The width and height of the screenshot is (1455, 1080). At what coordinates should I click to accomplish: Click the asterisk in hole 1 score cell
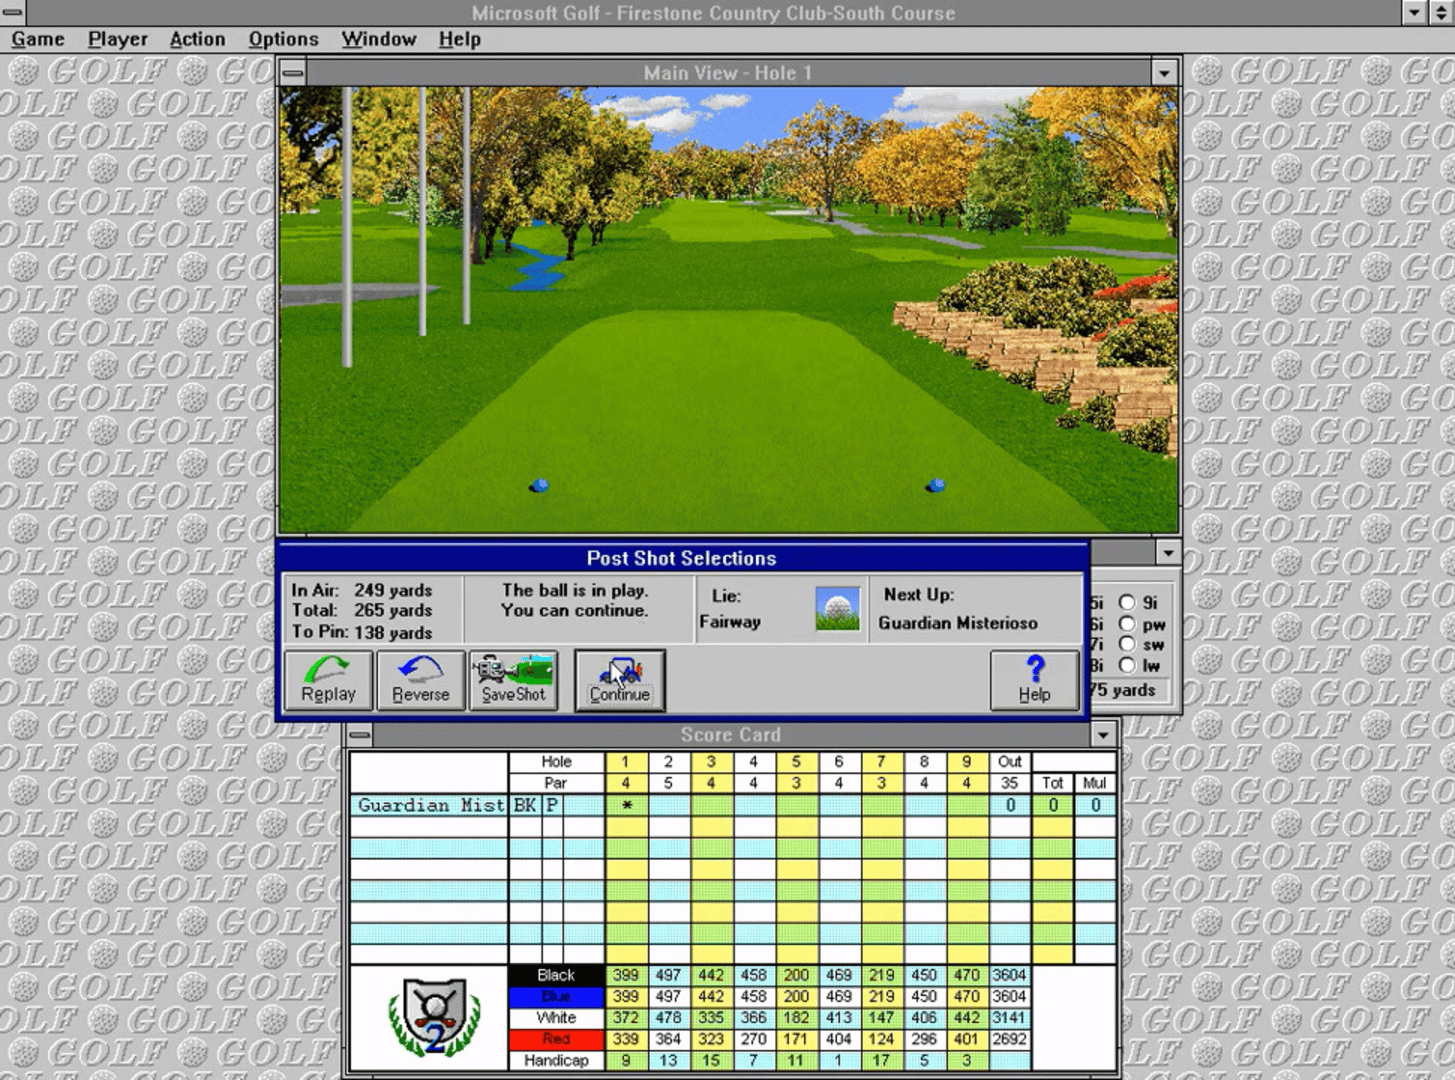(626, 806)
